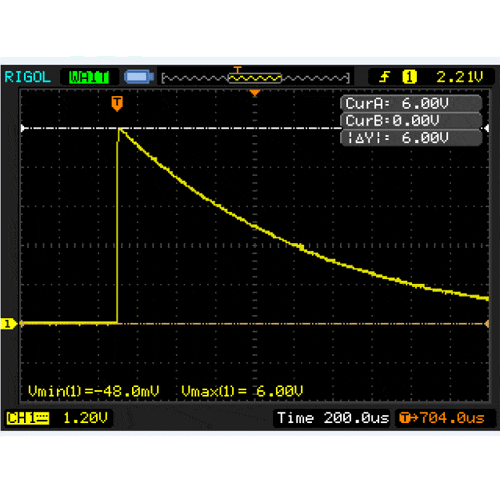
Task: Click the Time 200.0us timebase readout
Action: [333, 418]
